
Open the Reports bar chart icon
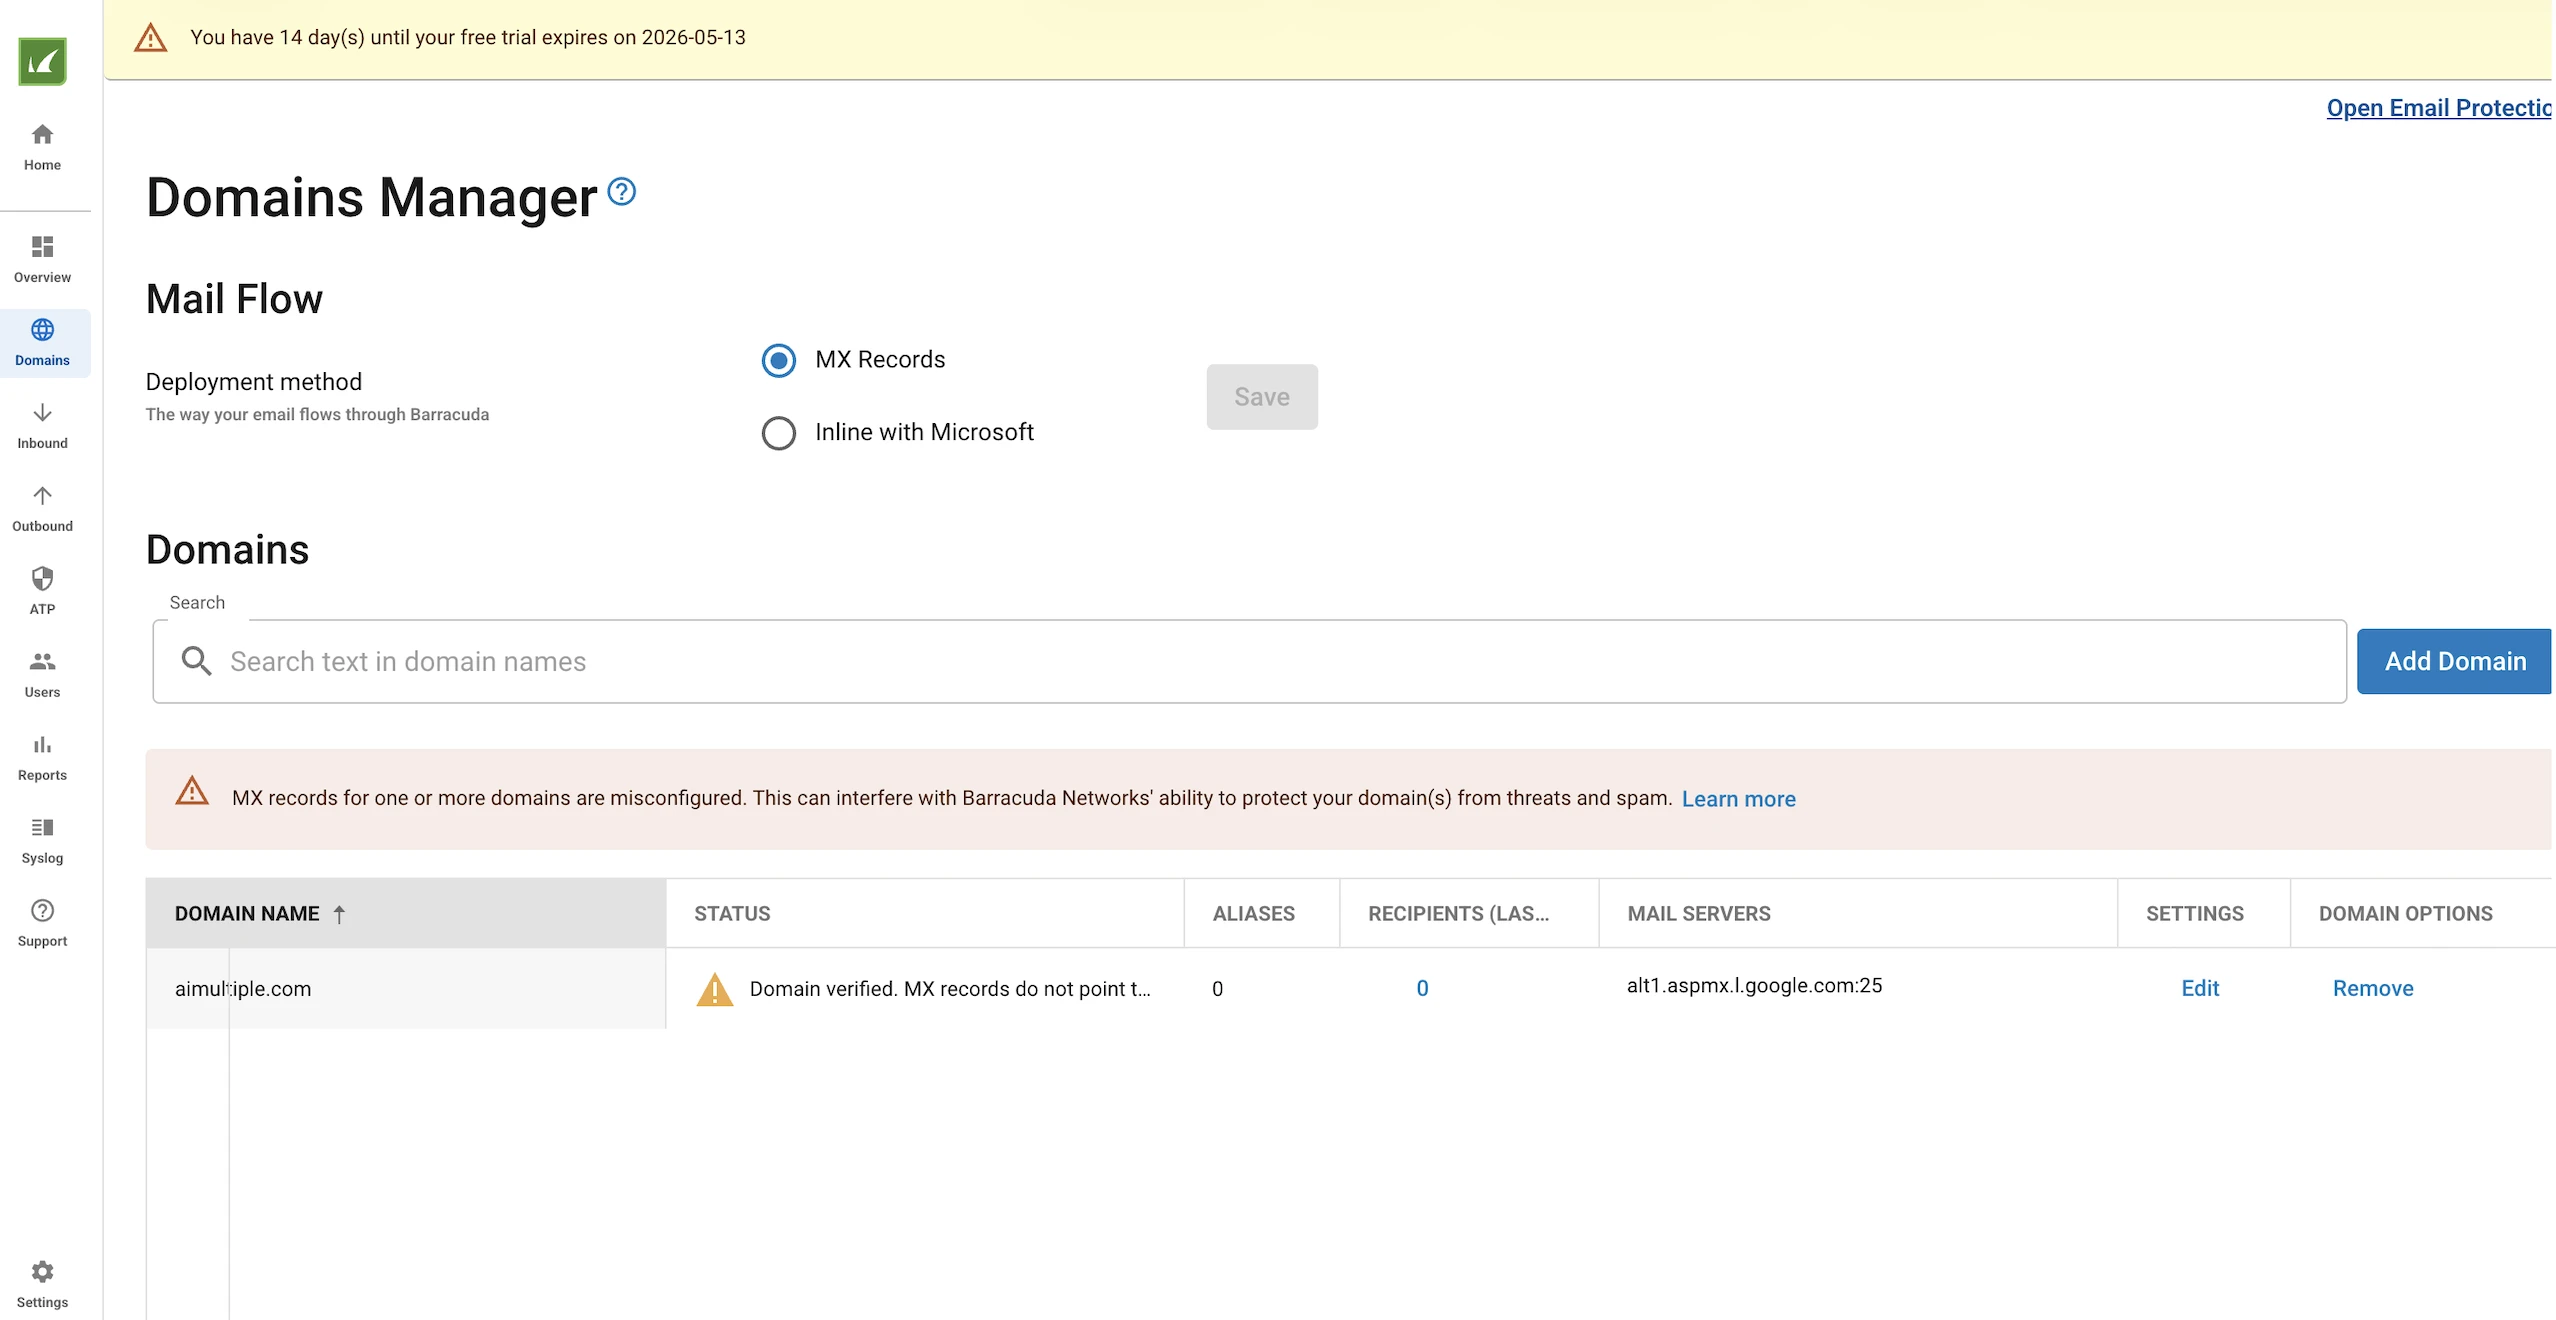[x=42, y=744]
